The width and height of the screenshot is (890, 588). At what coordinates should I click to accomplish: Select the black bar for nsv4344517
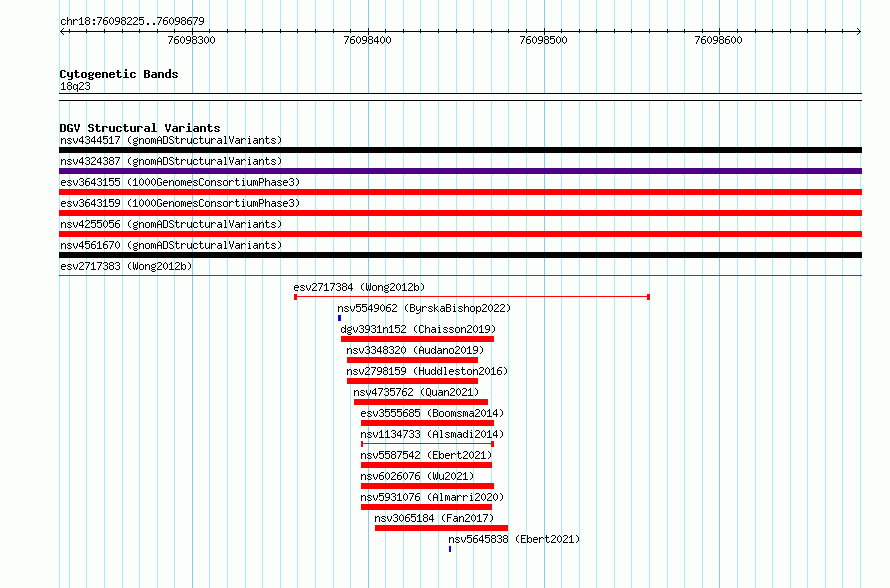tap(460, 150)
